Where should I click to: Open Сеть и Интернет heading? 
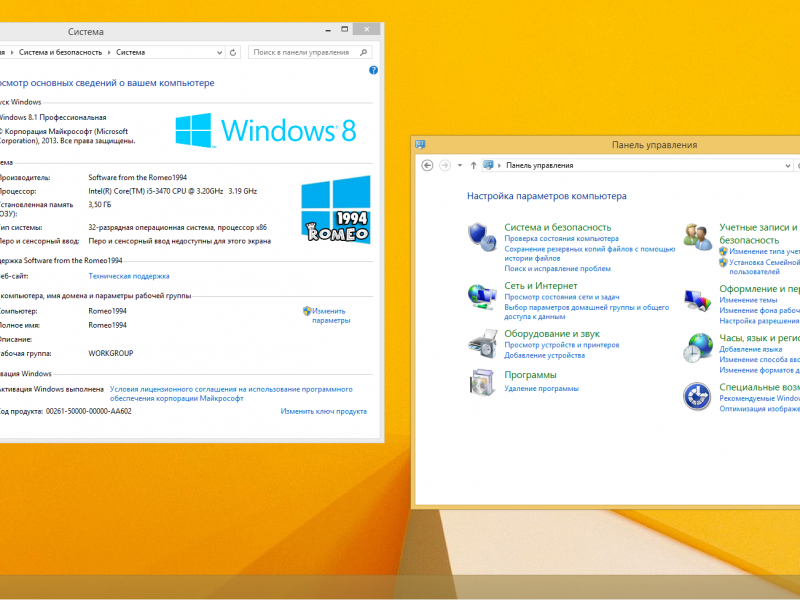click(x=541, y=286)
